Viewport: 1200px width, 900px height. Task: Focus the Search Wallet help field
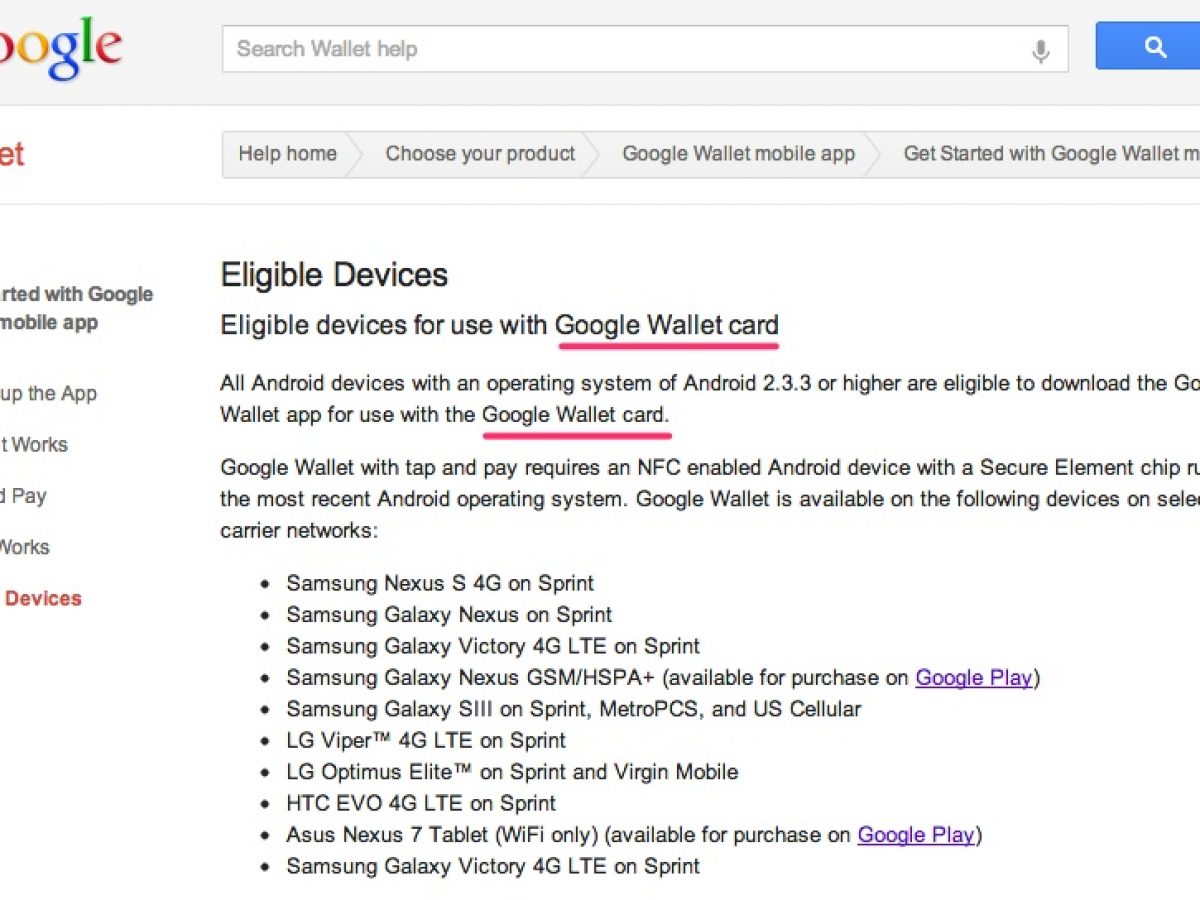point(620,49)
